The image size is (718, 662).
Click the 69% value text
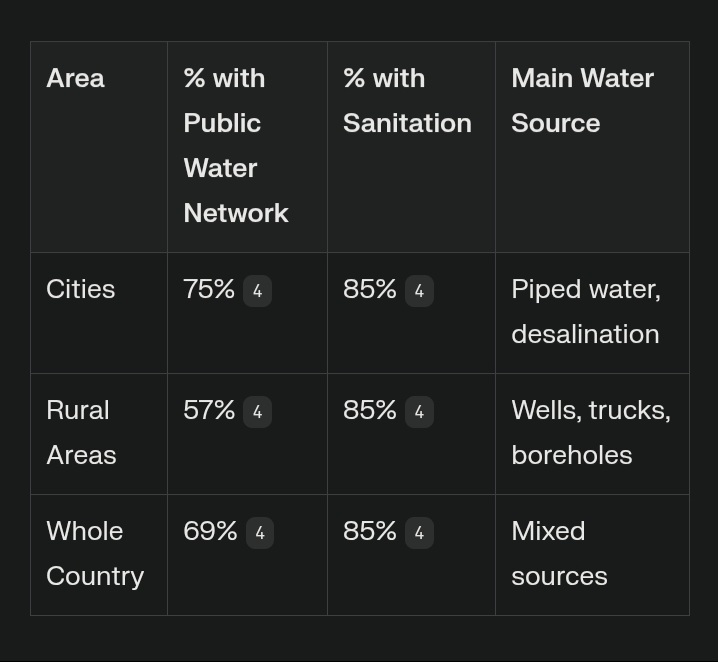tap(209, 531)
